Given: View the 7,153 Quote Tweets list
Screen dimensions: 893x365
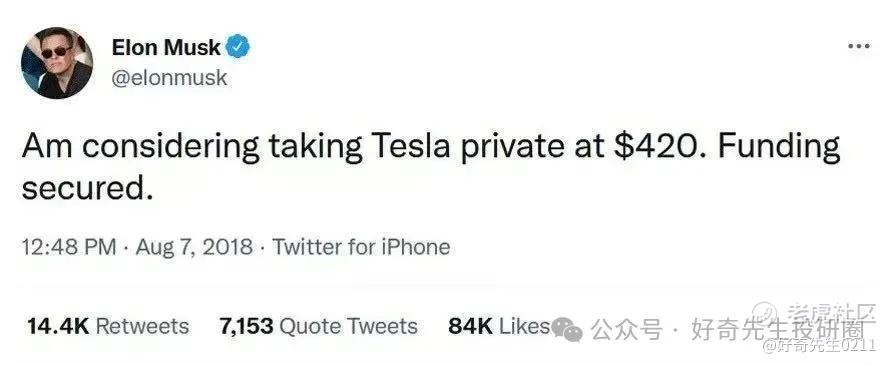Looking at the screenshot, I should tap(319, 326).
